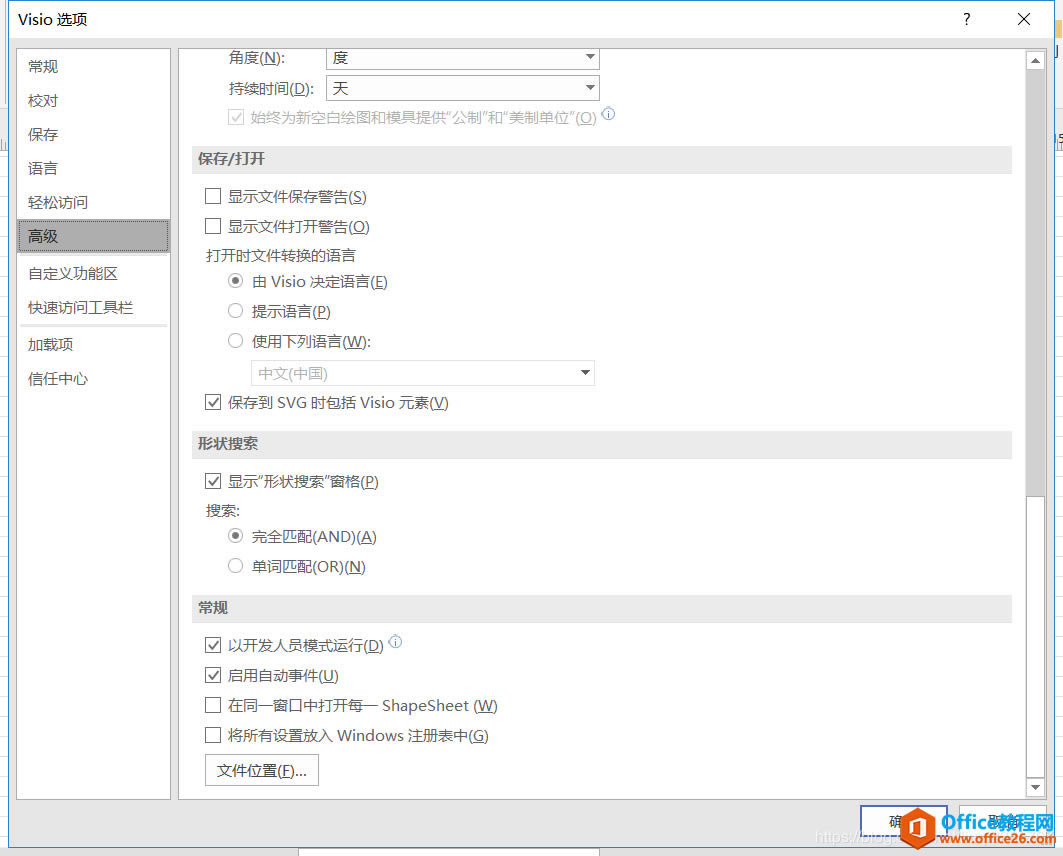The height and width of the screenshot is (856, 1063).
Task: Open the 常规 category
Action: (93, 66)
